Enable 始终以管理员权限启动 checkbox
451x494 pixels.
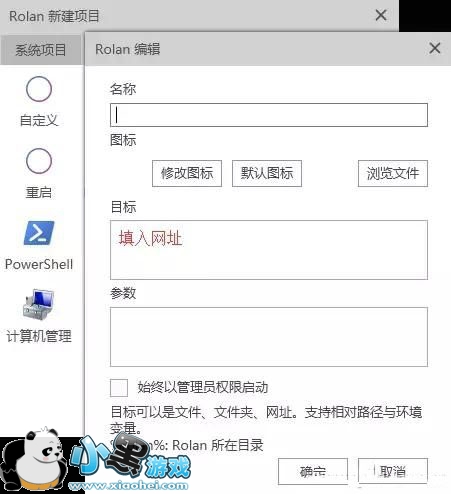pos(119,388)
